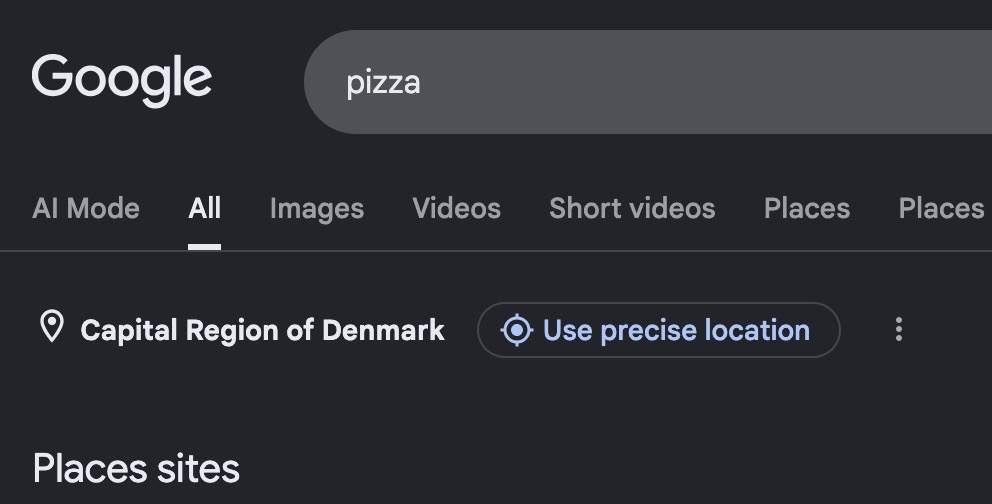Focus the empty area of search field
This screenshot has width=992, height=504.
(x=702, y=82)
